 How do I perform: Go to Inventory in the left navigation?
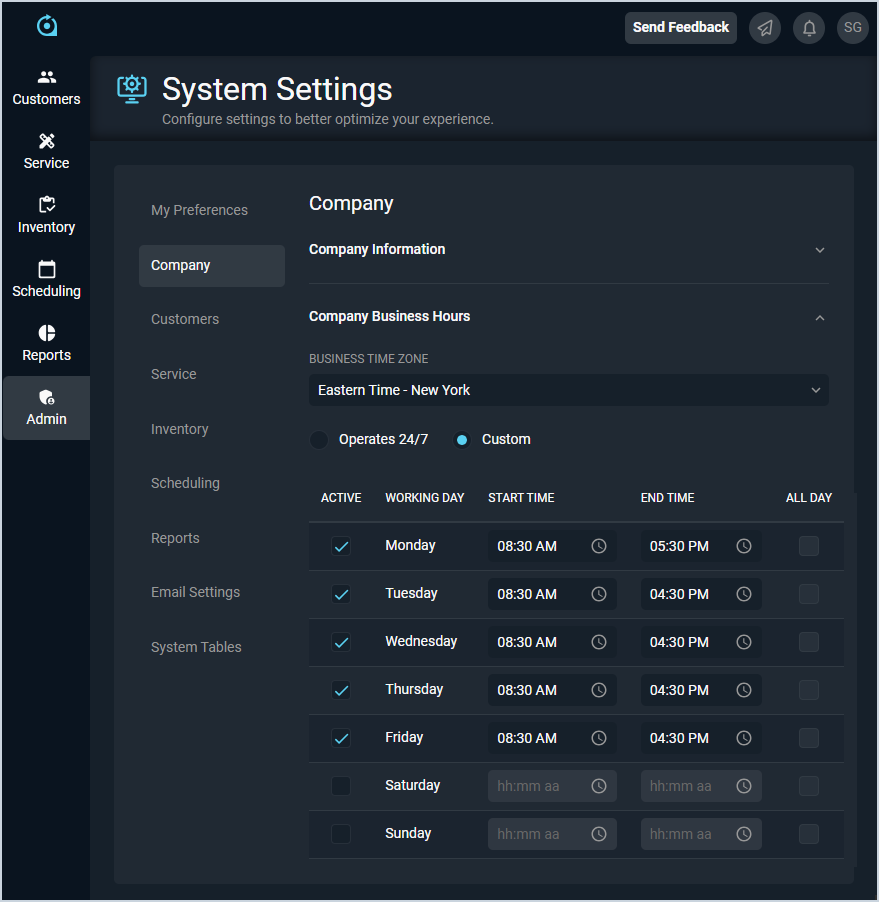pyautogui.click(x=46, y=215)
